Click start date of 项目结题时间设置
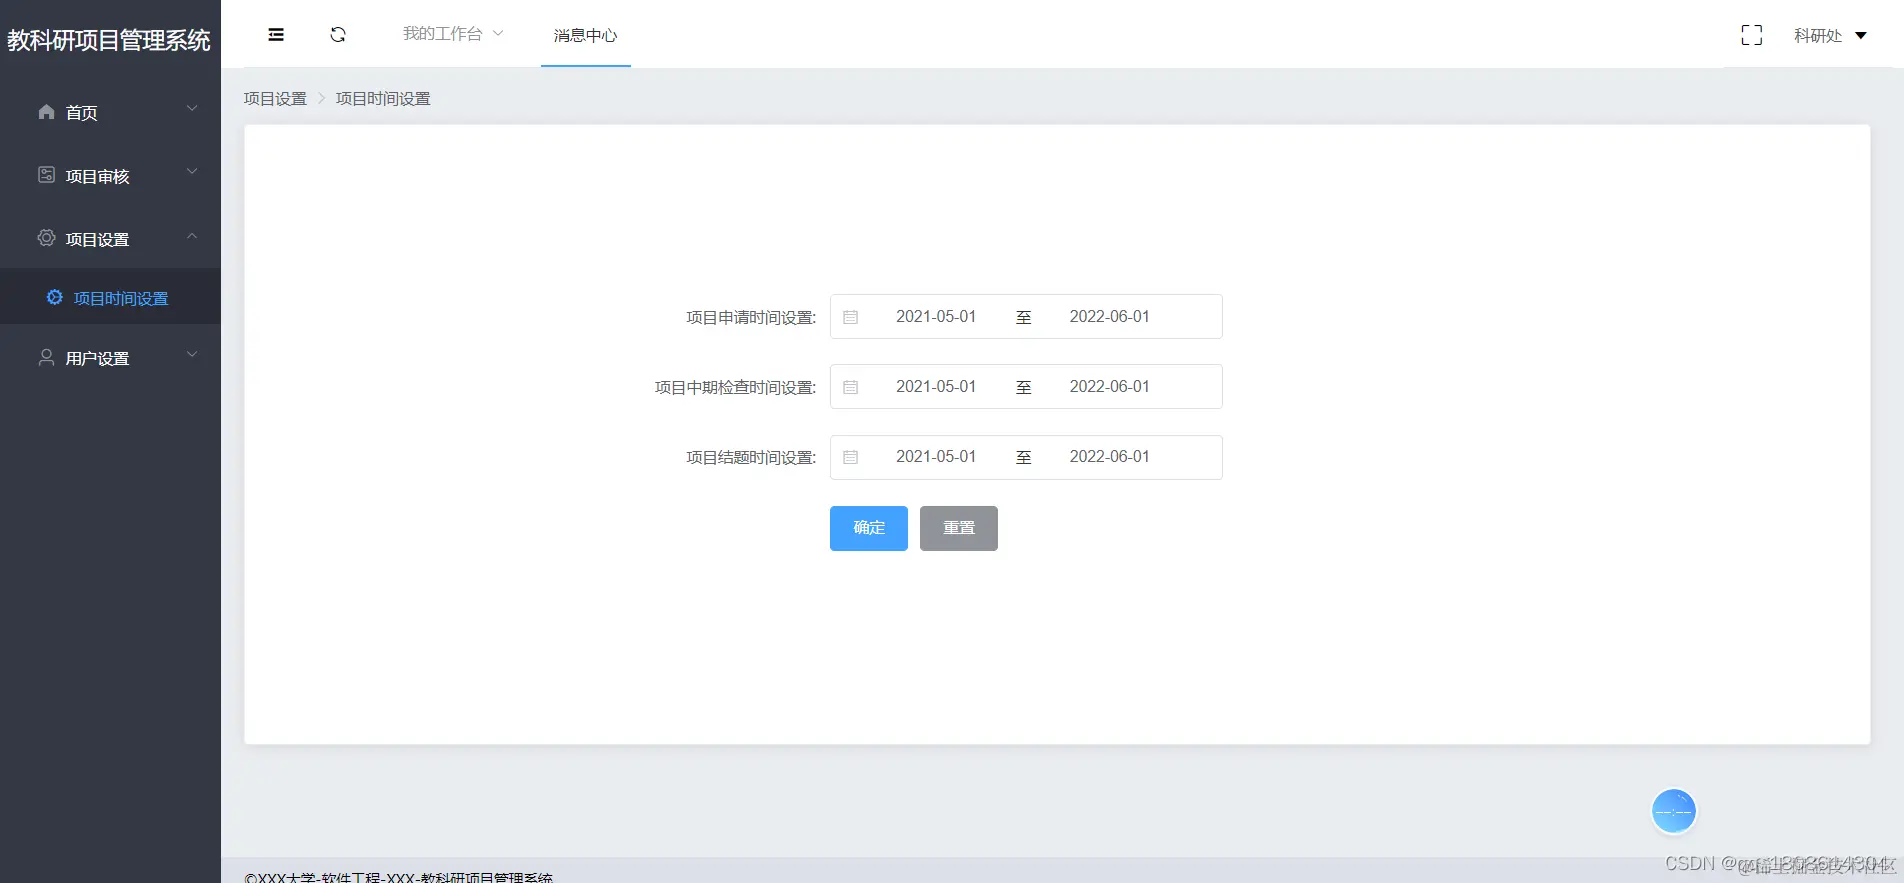 (936, 456)
